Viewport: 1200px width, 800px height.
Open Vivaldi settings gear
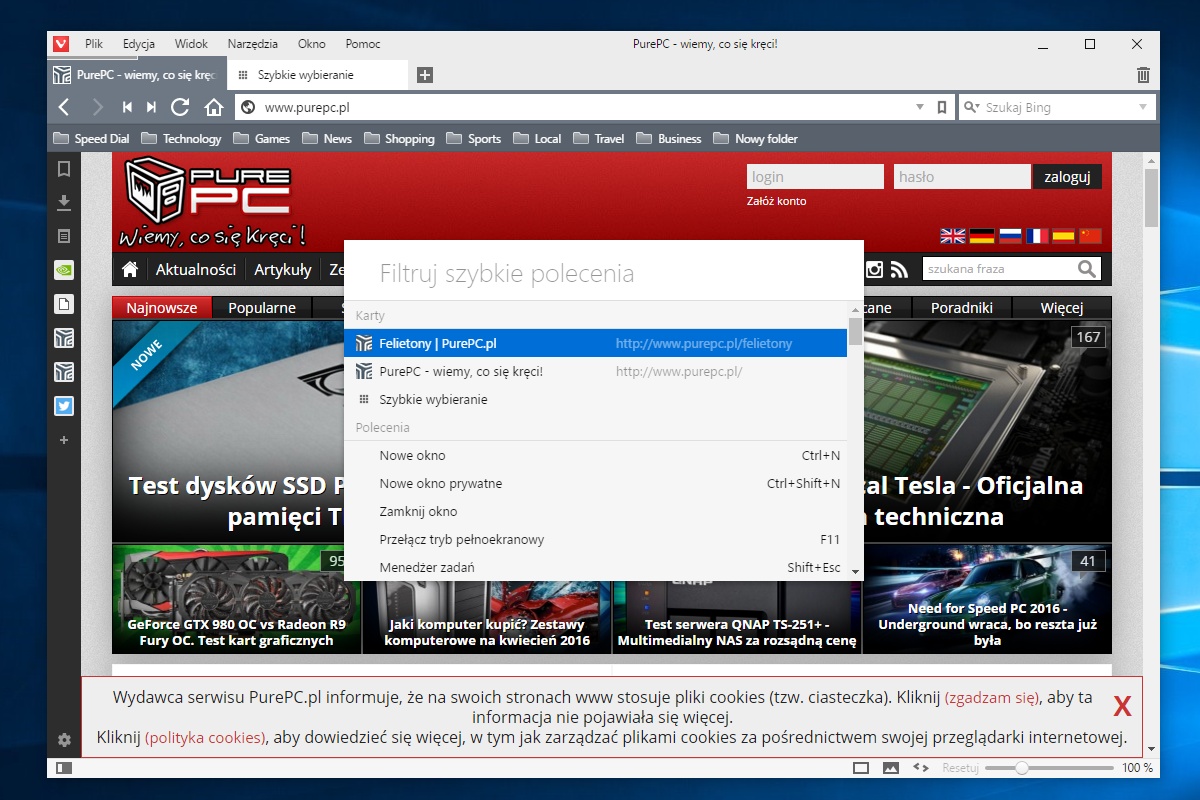(64, 740)
